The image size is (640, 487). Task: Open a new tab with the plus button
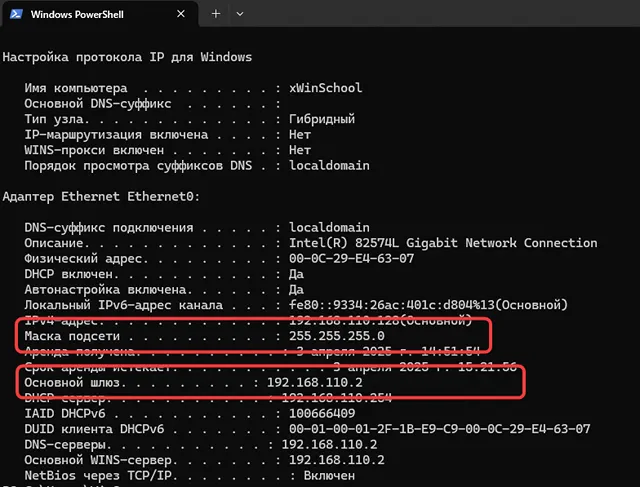point(216,14)
